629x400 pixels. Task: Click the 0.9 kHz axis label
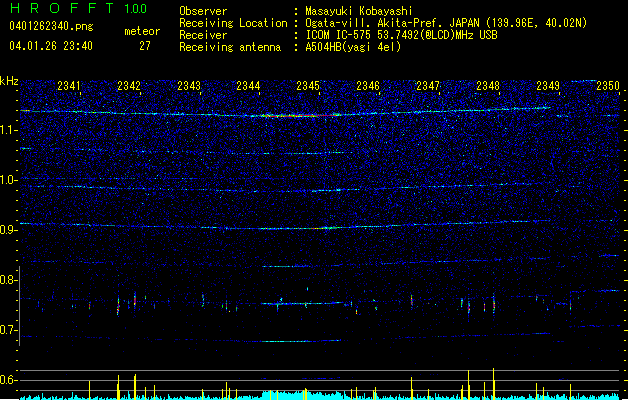click(9, 230)
